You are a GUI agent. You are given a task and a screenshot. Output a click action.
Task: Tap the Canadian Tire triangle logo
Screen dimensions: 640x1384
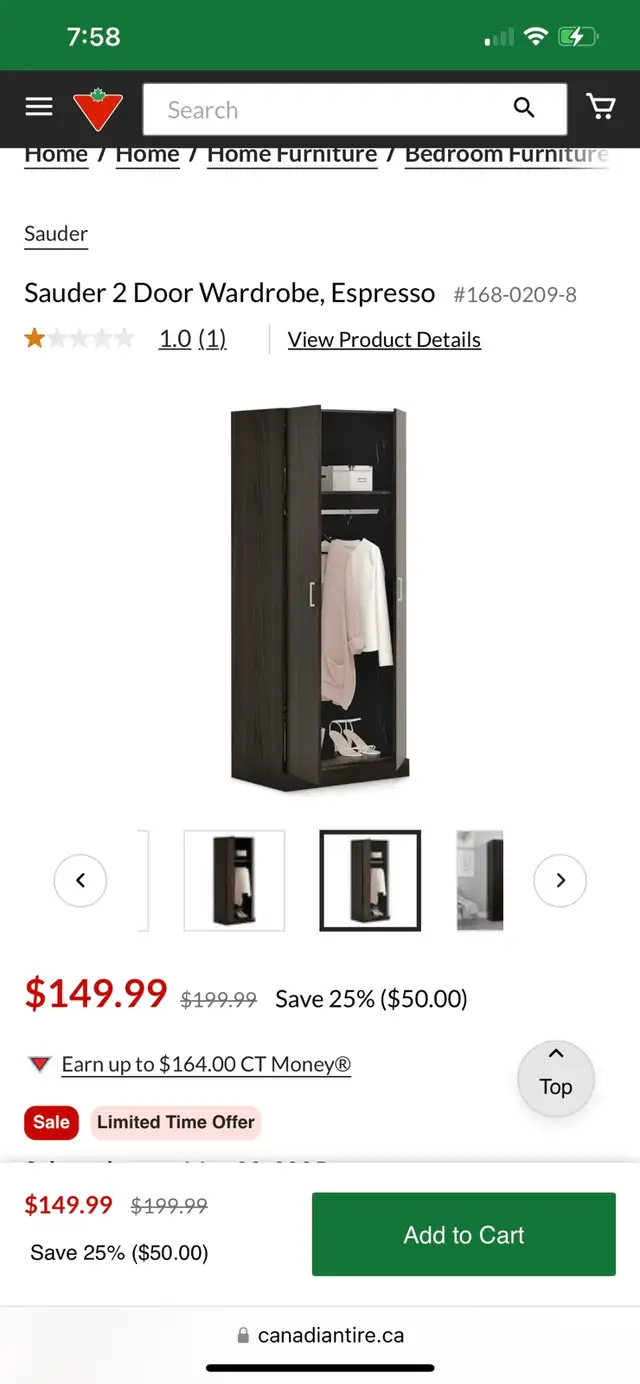click(98, 109)
